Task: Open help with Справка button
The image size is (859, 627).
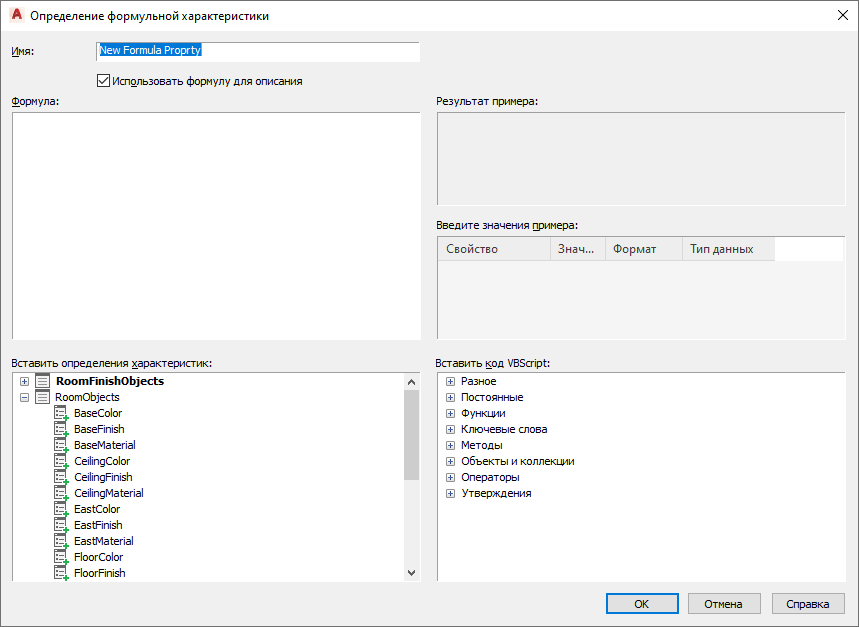Action: click(808, 604)
